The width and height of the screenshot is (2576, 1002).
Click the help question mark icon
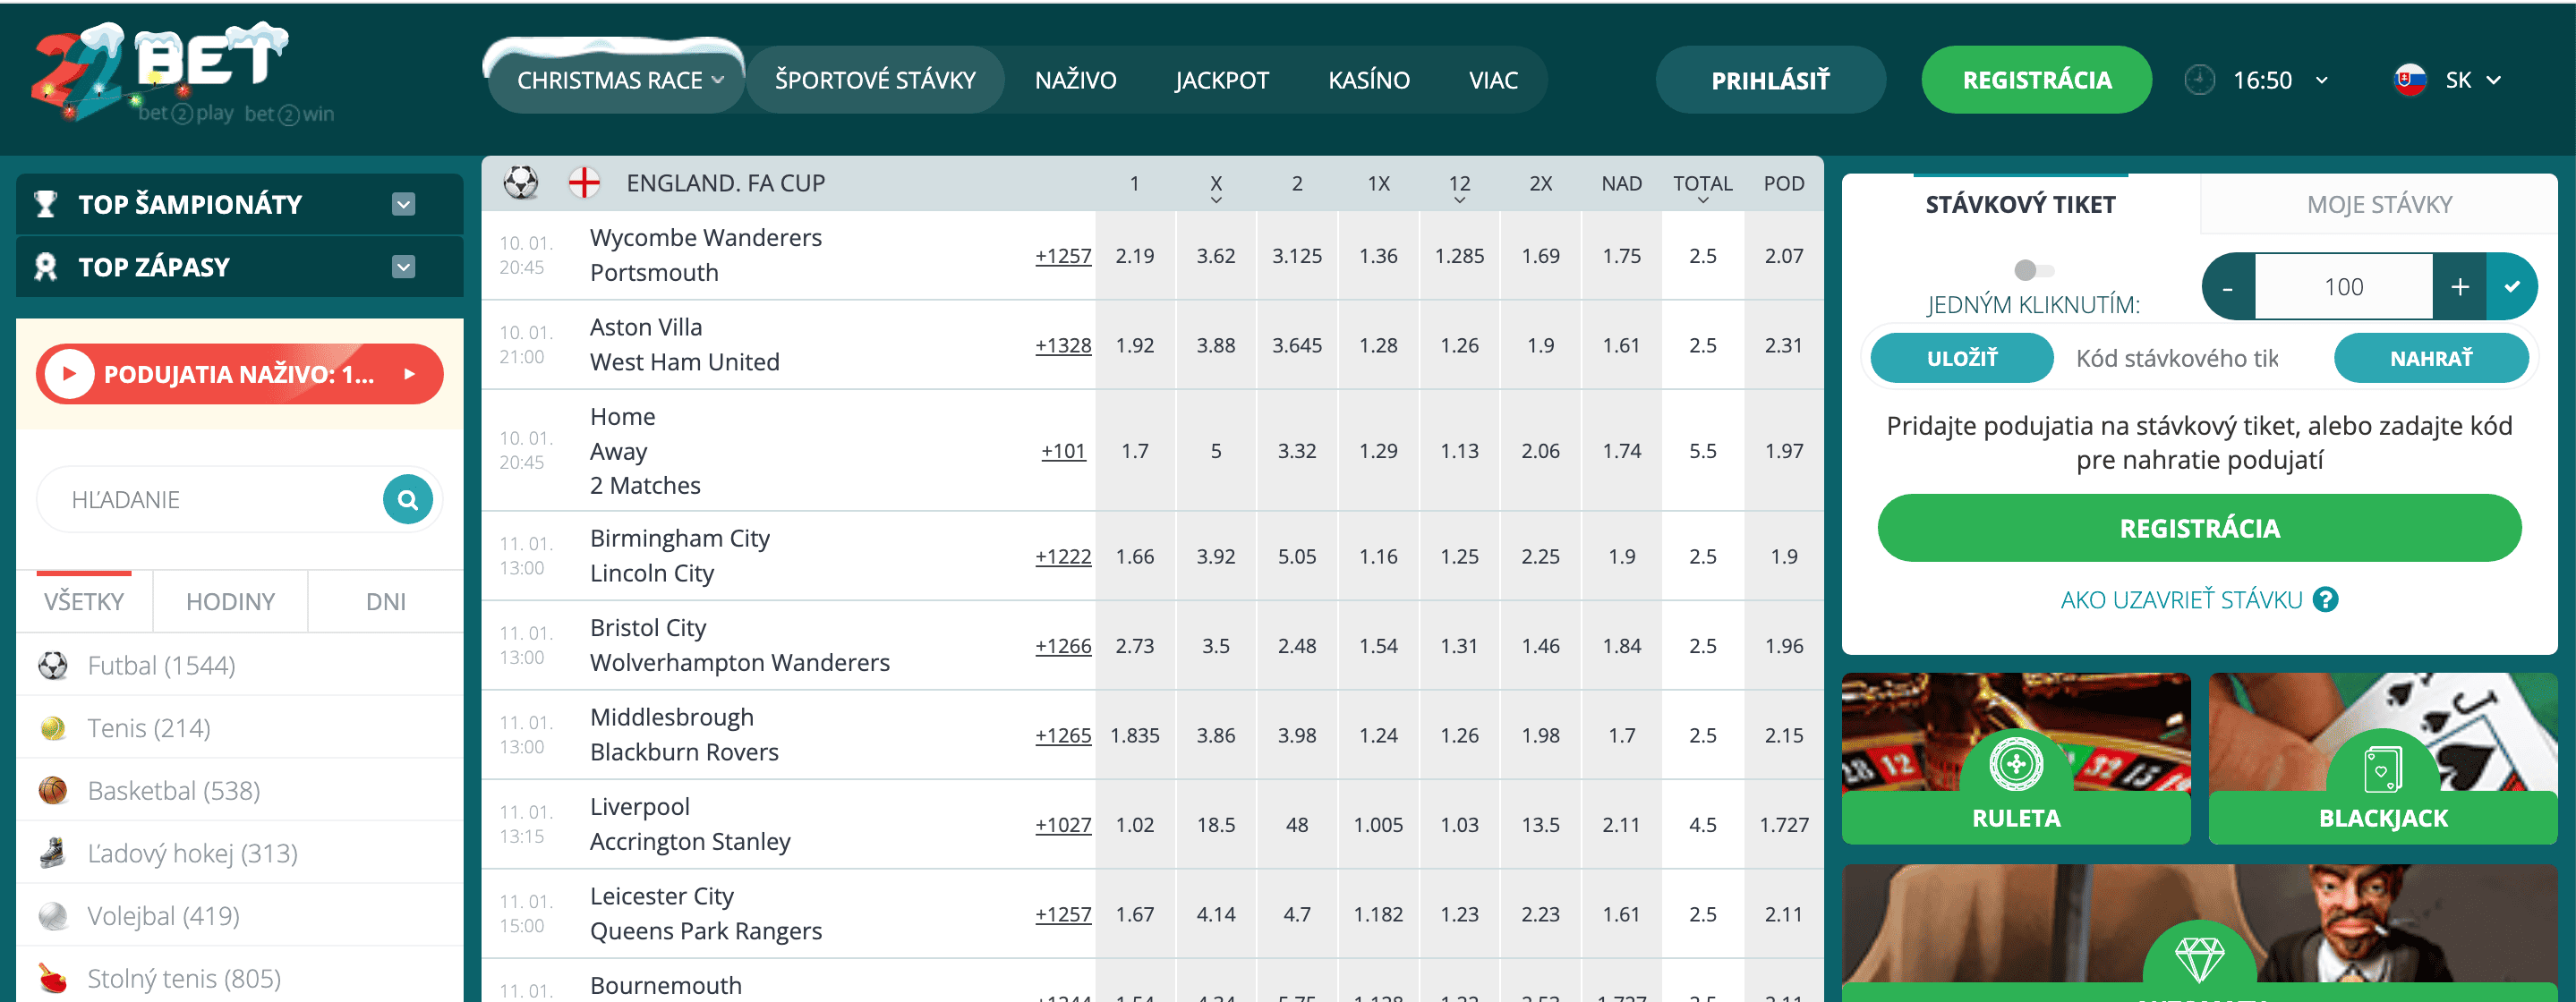tap(2326, 600)
